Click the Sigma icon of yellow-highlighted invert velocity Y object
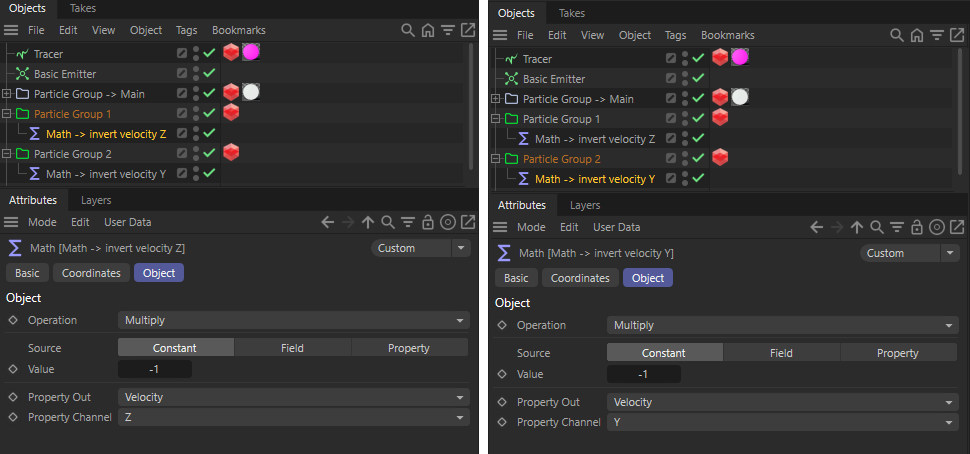Screen dimensions: 970x454 point(523,179)
